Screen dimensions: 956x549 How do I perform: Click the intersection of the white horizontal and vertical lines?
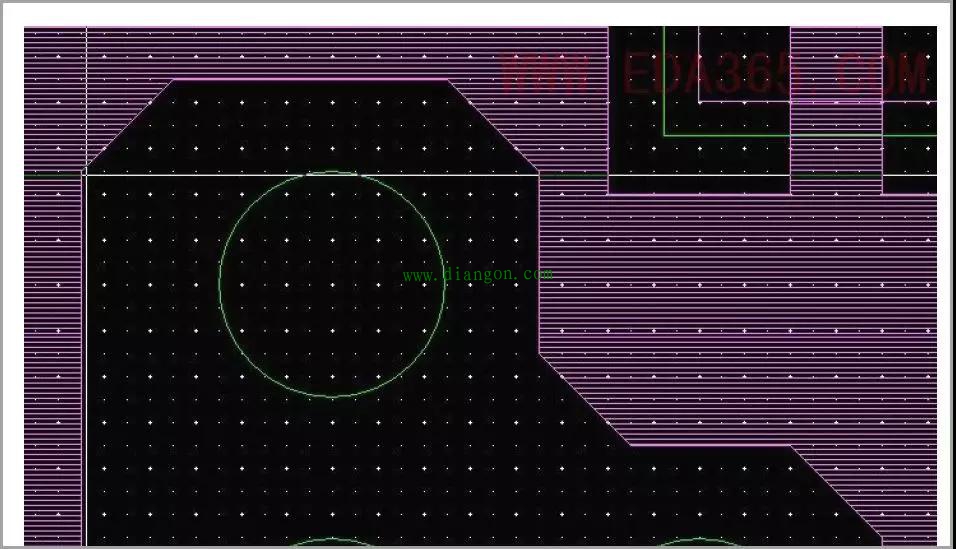(x=86, y=174)
